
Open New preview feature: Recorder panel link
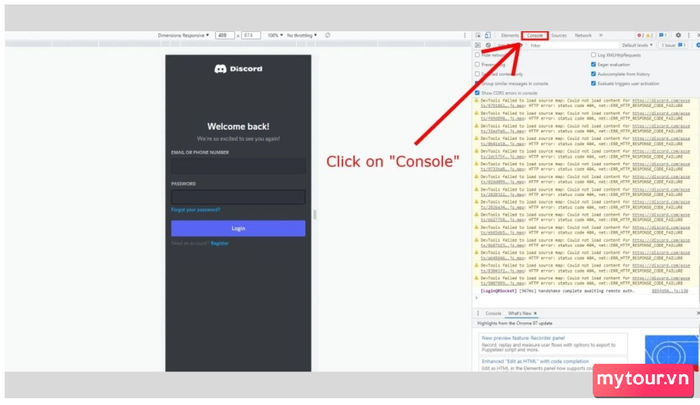pos(523,338)
